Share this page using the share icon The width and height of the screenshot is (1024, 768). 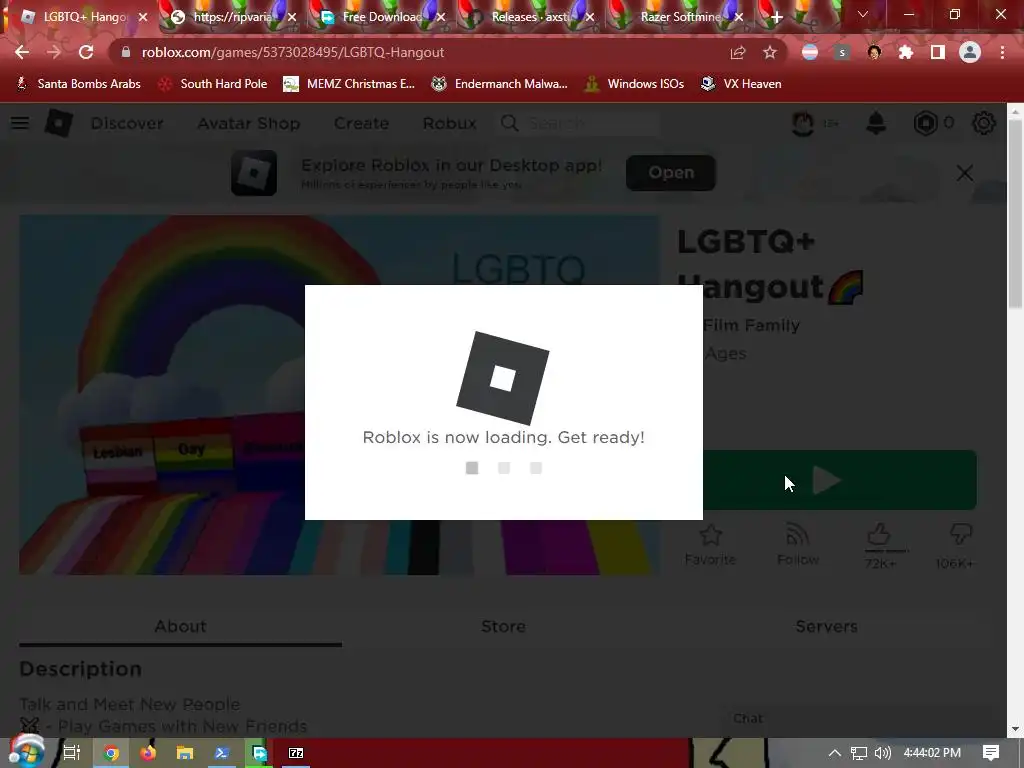point(738,52)
